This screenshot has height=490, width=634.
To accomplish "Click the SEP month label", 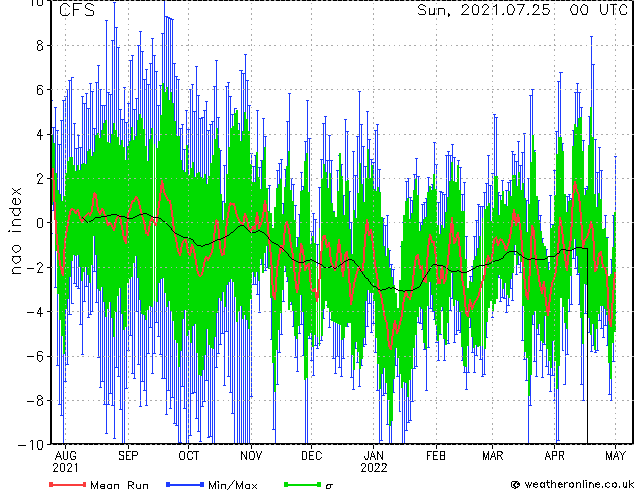I will 128,456.
